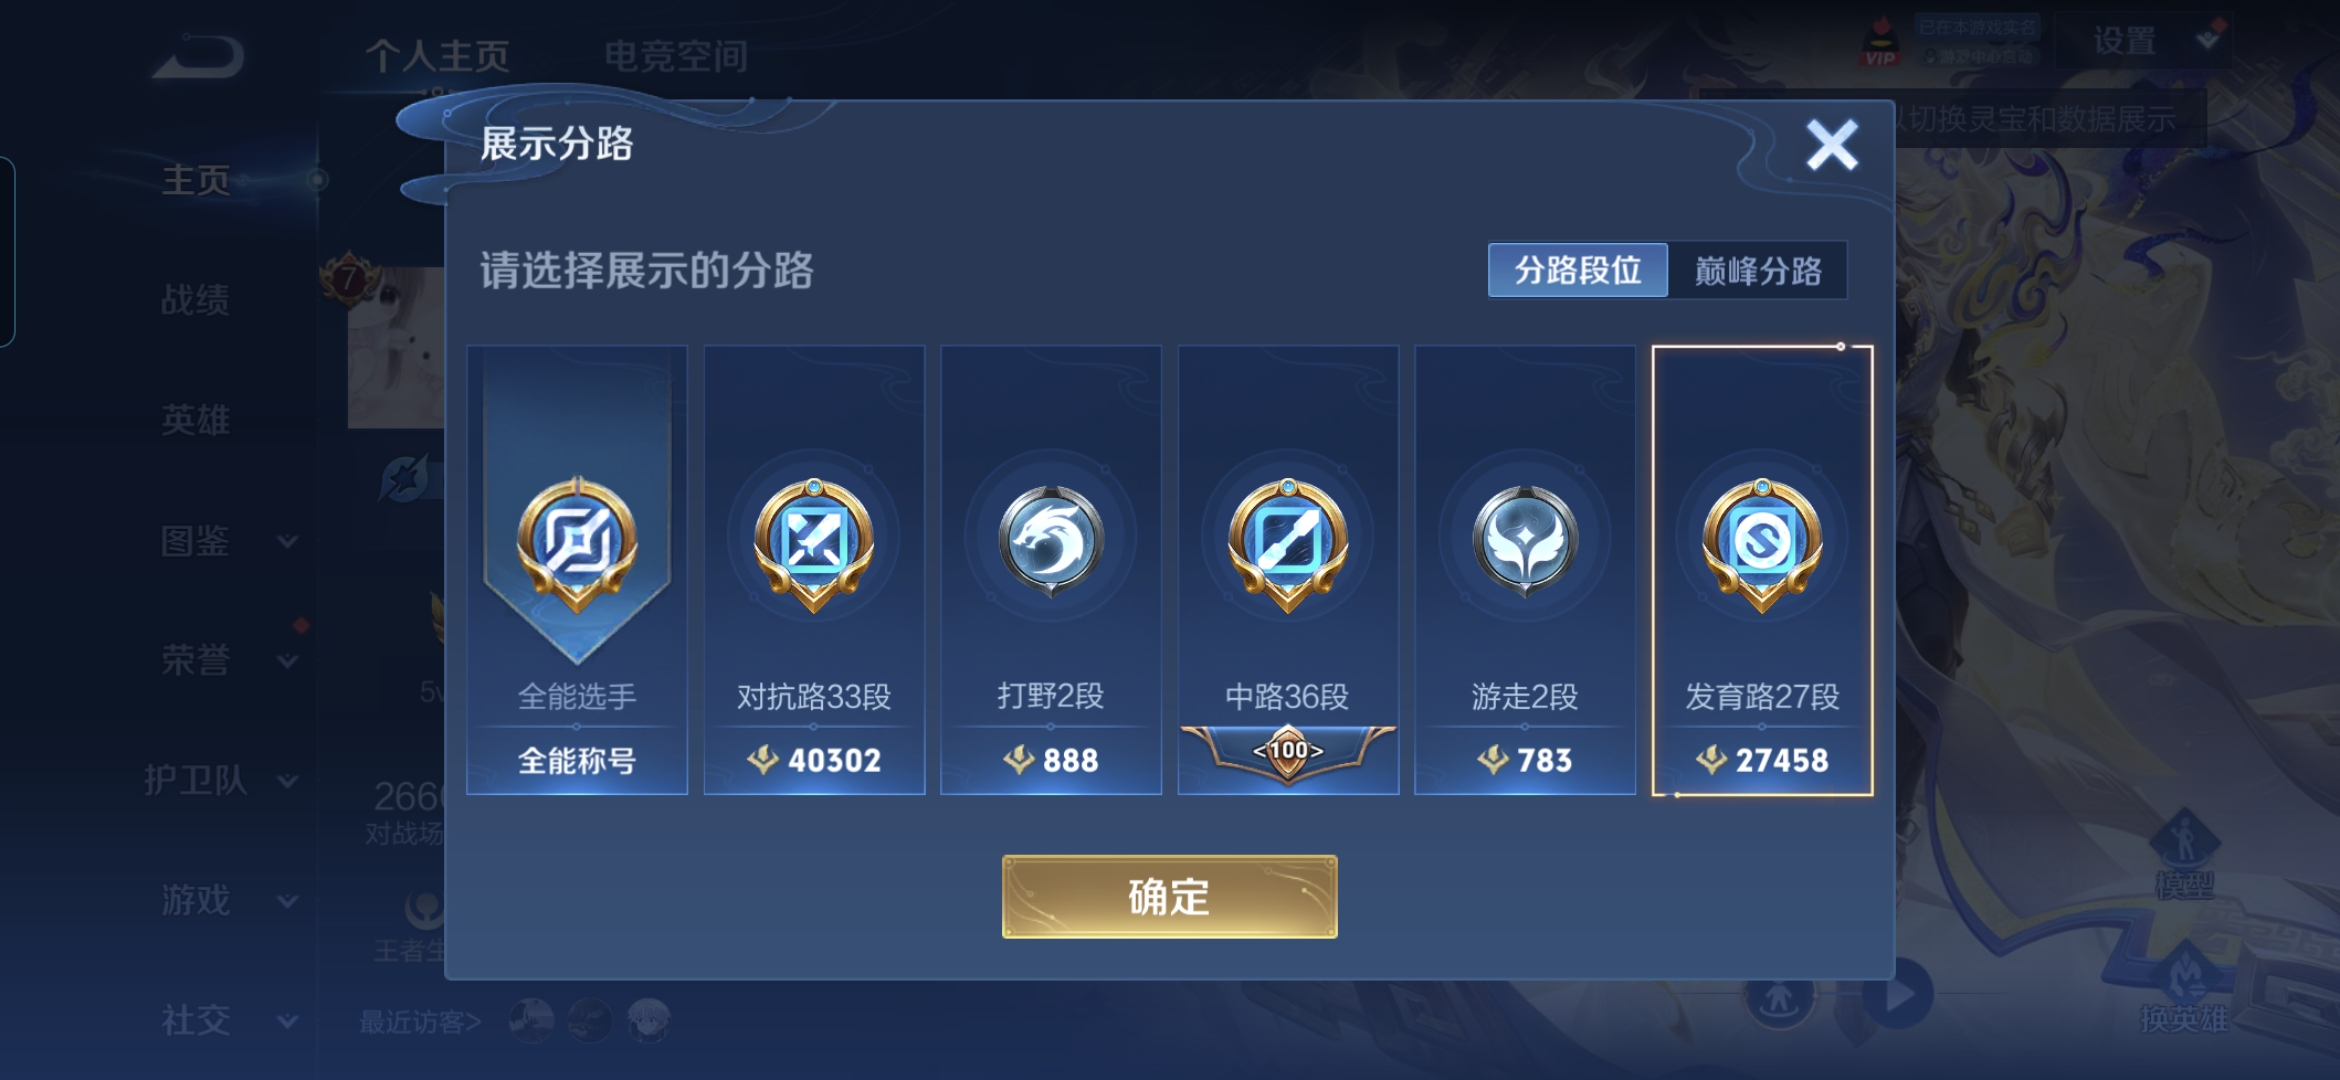The height and width of the screenshot is (1080, 2340).
Task: Expand the 护卫队 sidebar chevron
Action: (x=288, y=781)
